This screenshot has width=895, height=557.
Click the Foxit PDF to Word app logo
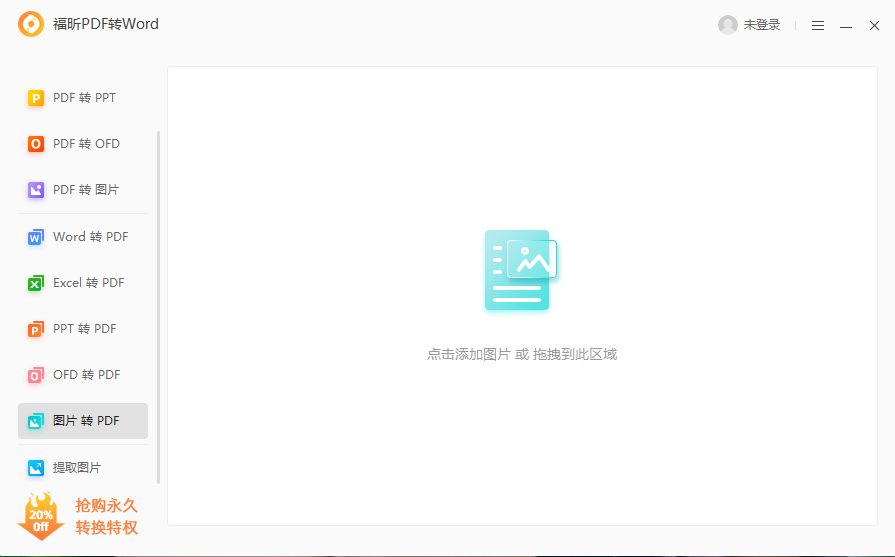tap(31, 24)
